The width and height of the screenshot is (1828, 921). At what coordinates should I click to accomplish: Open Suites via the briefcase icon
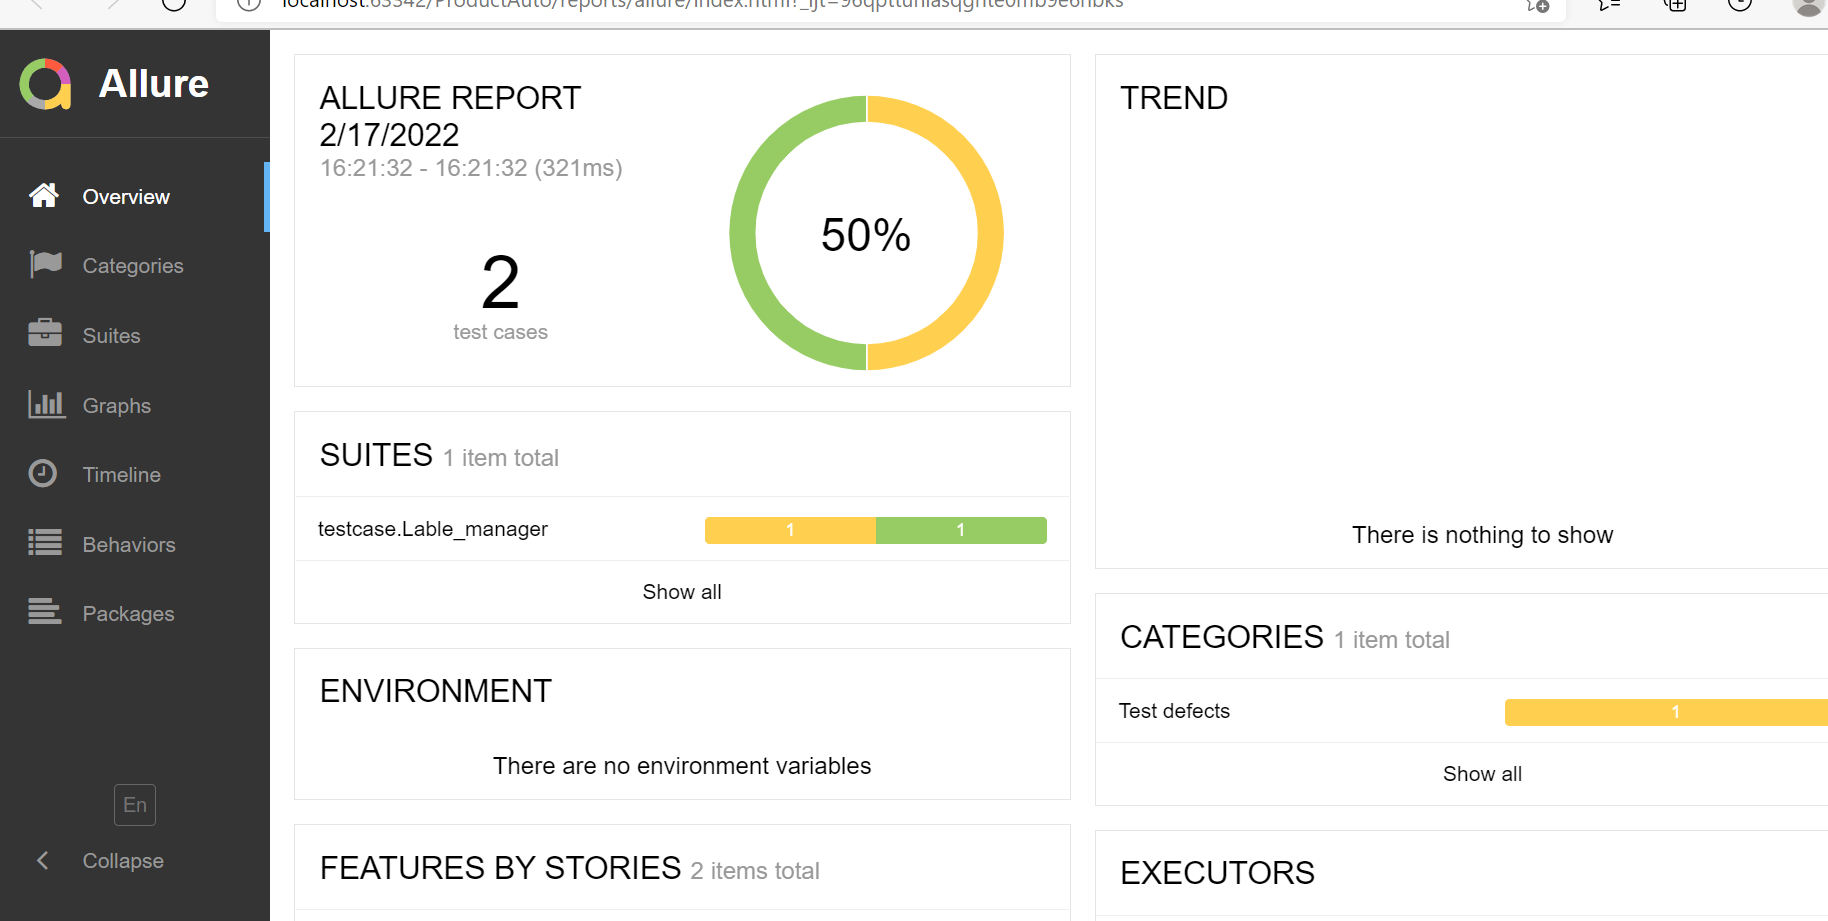point(45,334)
